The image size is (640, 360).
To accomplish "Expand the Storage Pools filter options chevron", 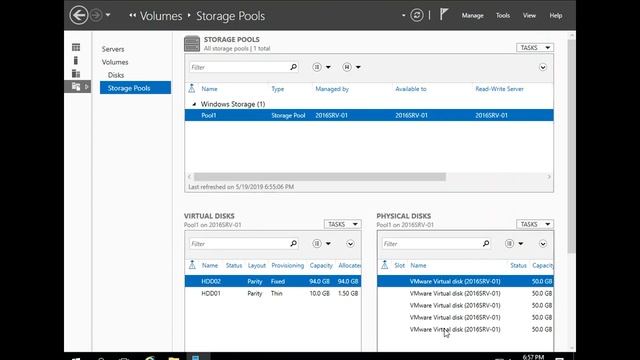I will click(542, 67).
